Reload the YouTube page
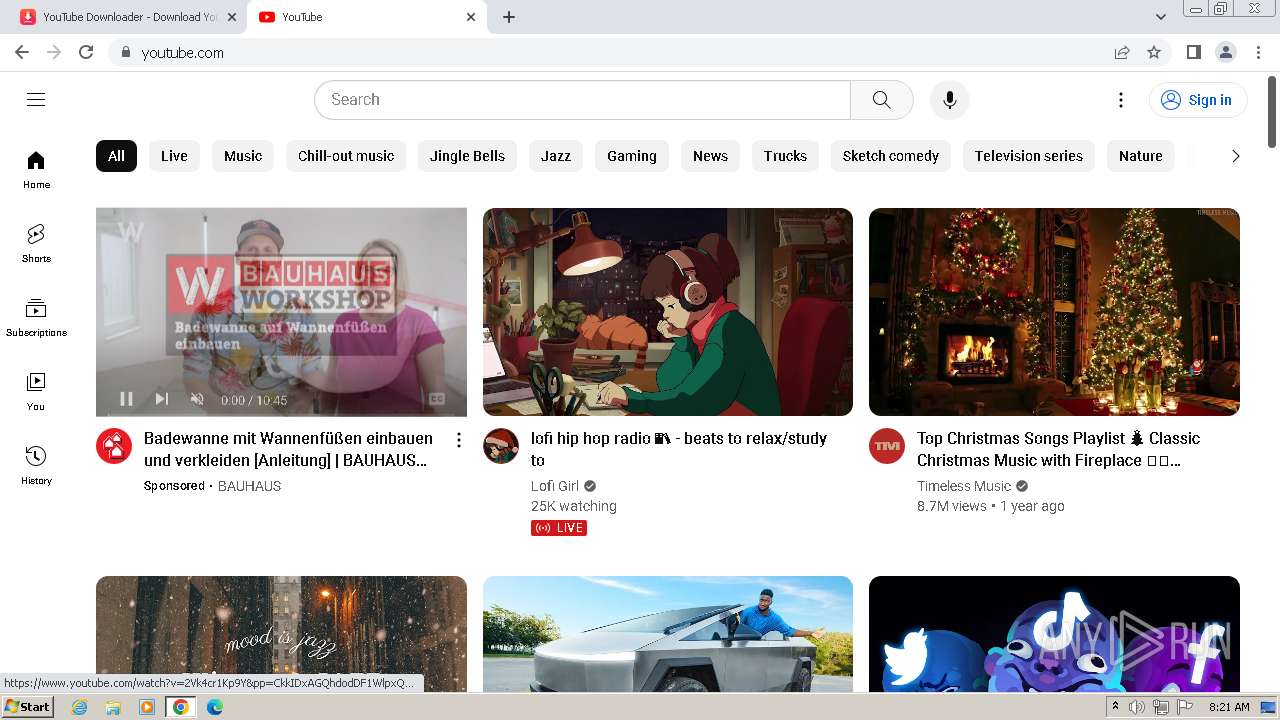The width and height of the screenshot is (1280, 720). point(86,52)
